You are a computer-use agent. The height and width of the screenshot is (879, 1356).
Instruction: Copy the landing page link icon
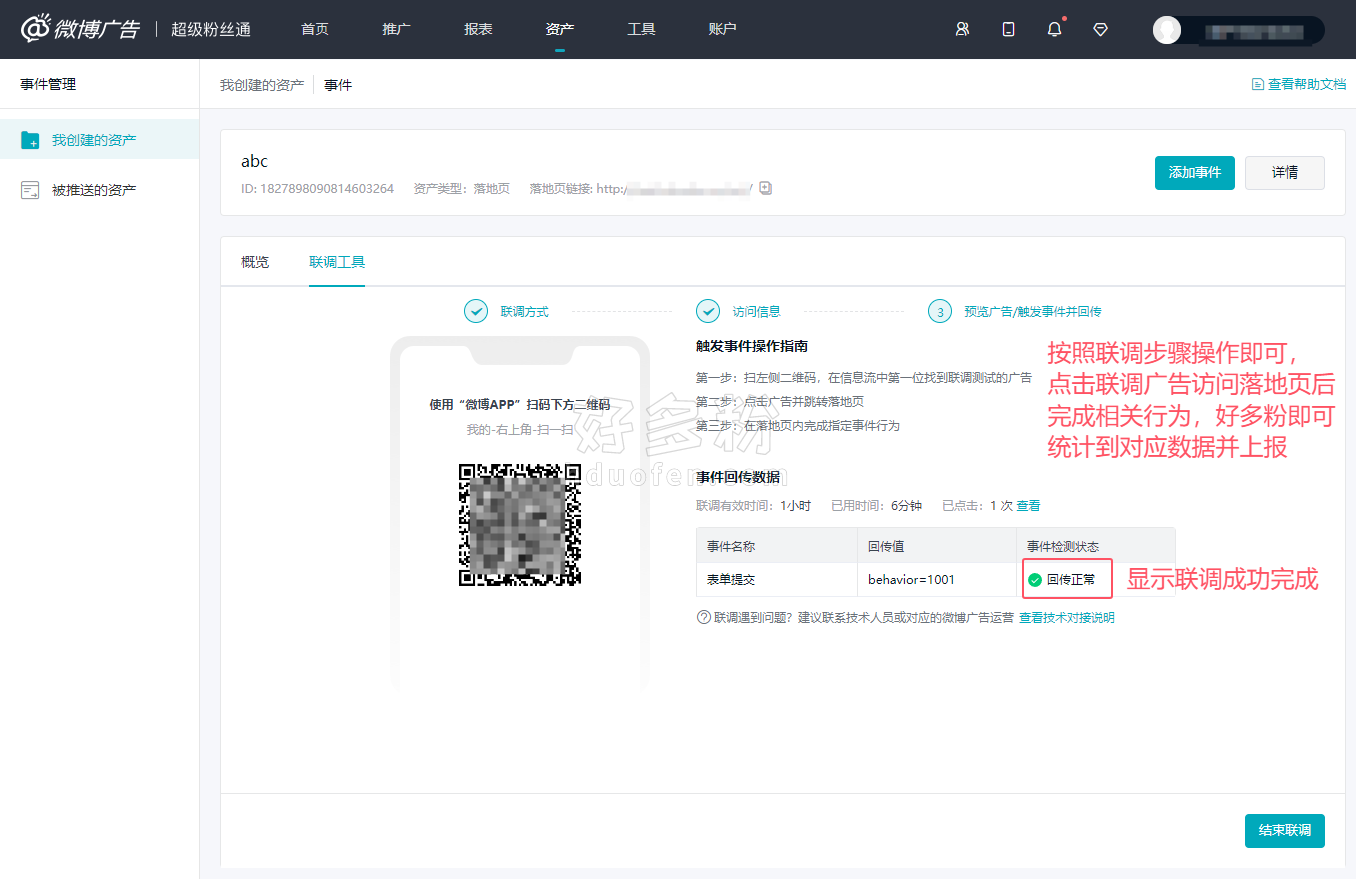point(766,188)
